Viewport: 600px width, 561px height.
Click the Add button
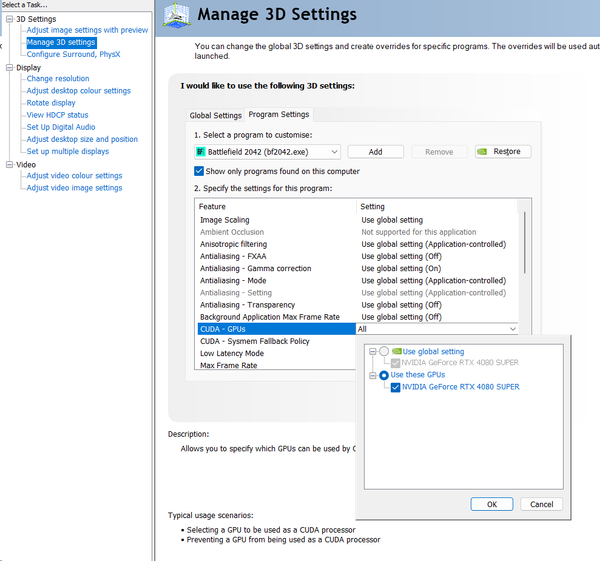click(375, 152)
